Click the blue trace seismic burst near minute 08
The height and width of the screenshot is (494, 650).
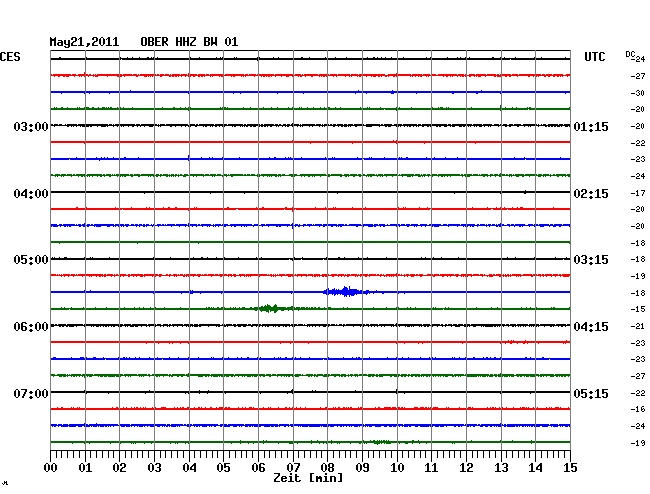coord(346,292)
